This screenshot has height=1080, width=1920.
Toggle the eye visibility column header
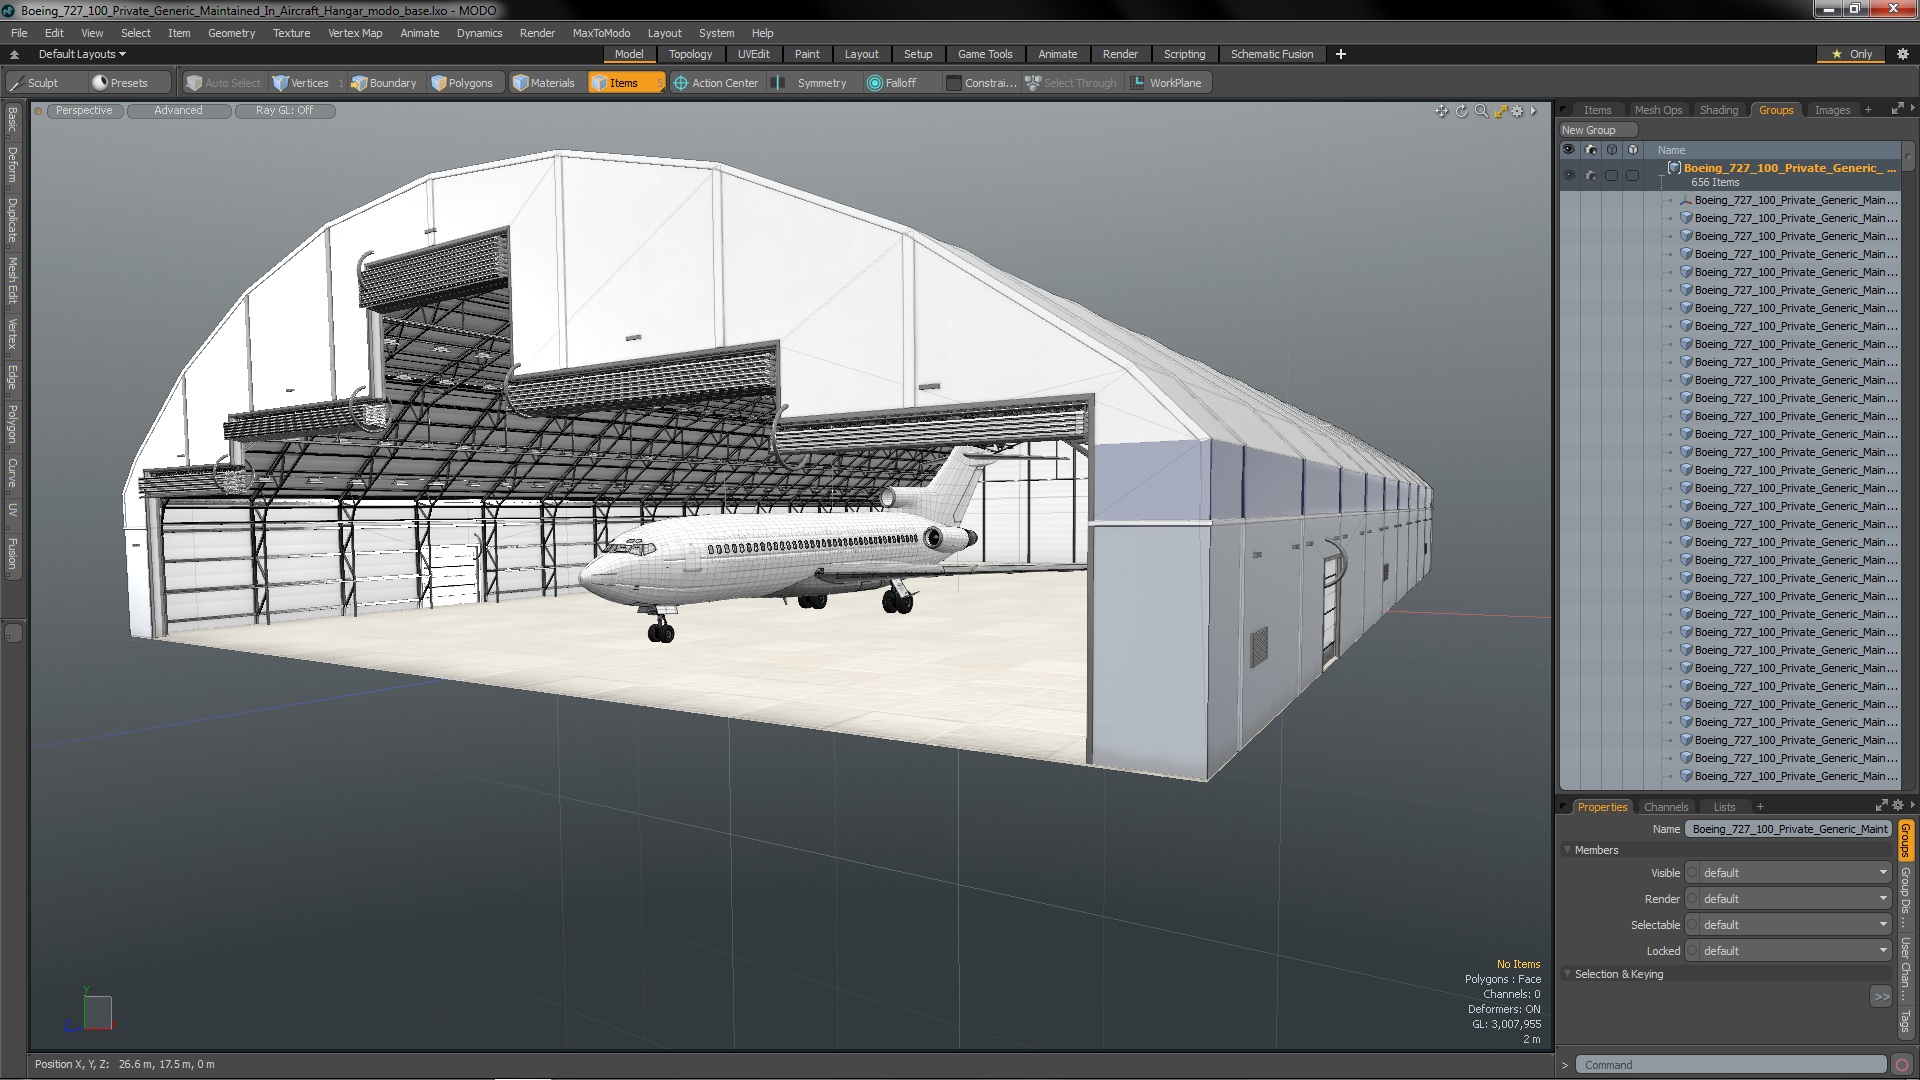pyautogui.click(x=1568, y=150)
